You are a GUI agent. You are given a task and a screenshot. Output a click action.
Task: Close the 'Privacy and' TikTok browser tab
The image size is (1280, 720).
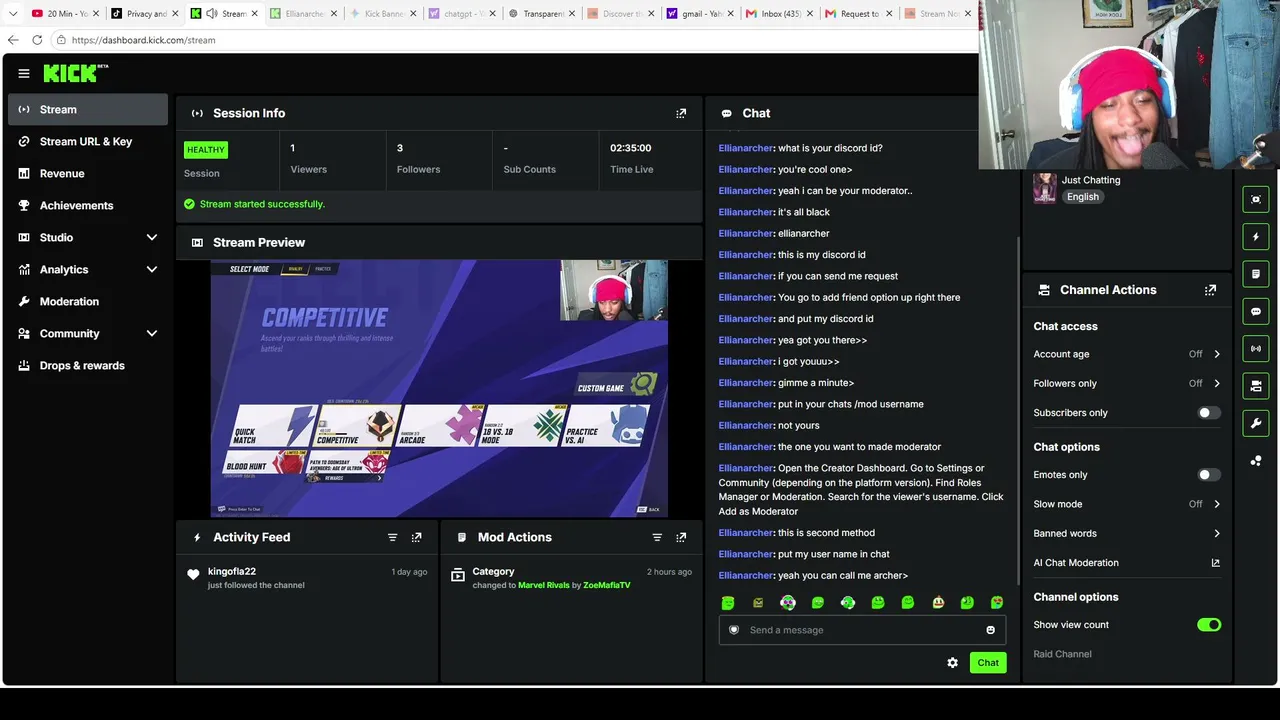click(x=176, y=13)
